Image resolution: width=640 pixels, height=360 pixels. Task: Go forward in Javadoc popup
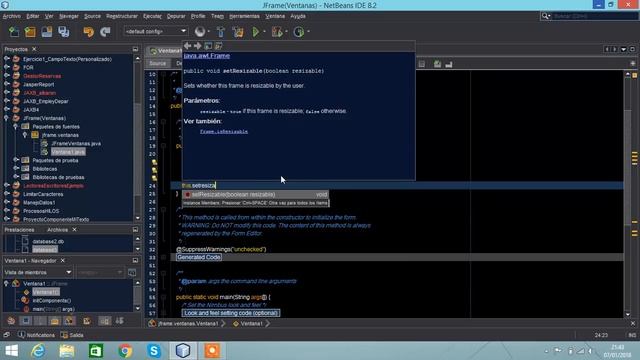pyautogui.click(x=198, y=46)
